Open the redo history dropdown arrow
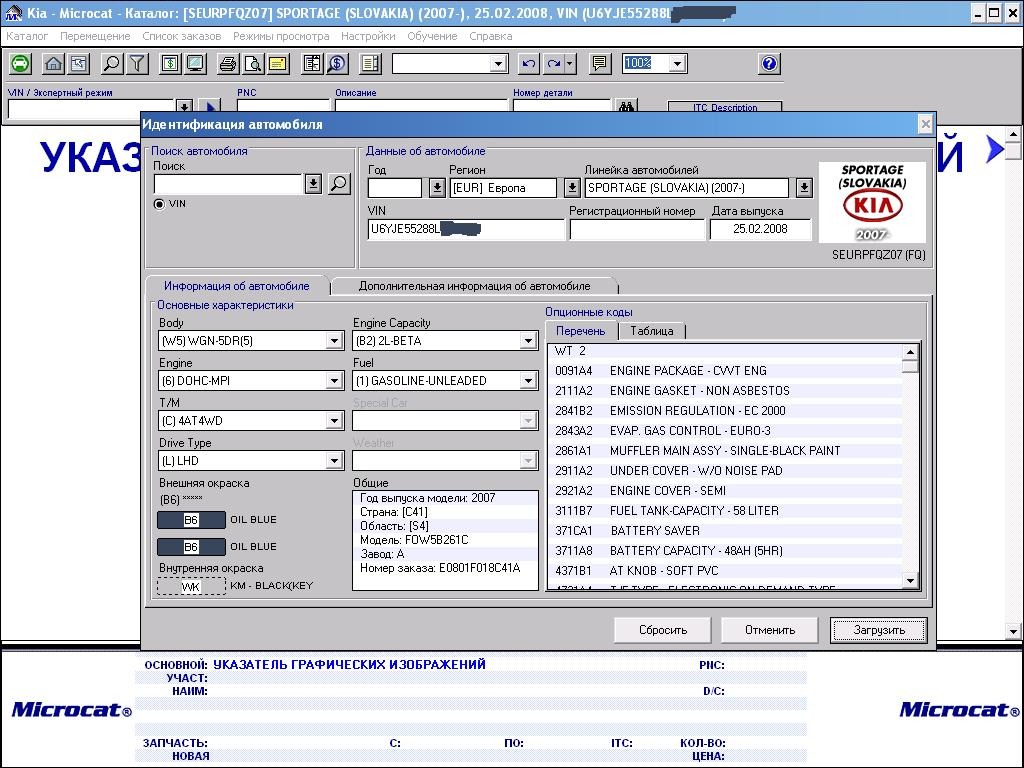 (x=569, y=63)
